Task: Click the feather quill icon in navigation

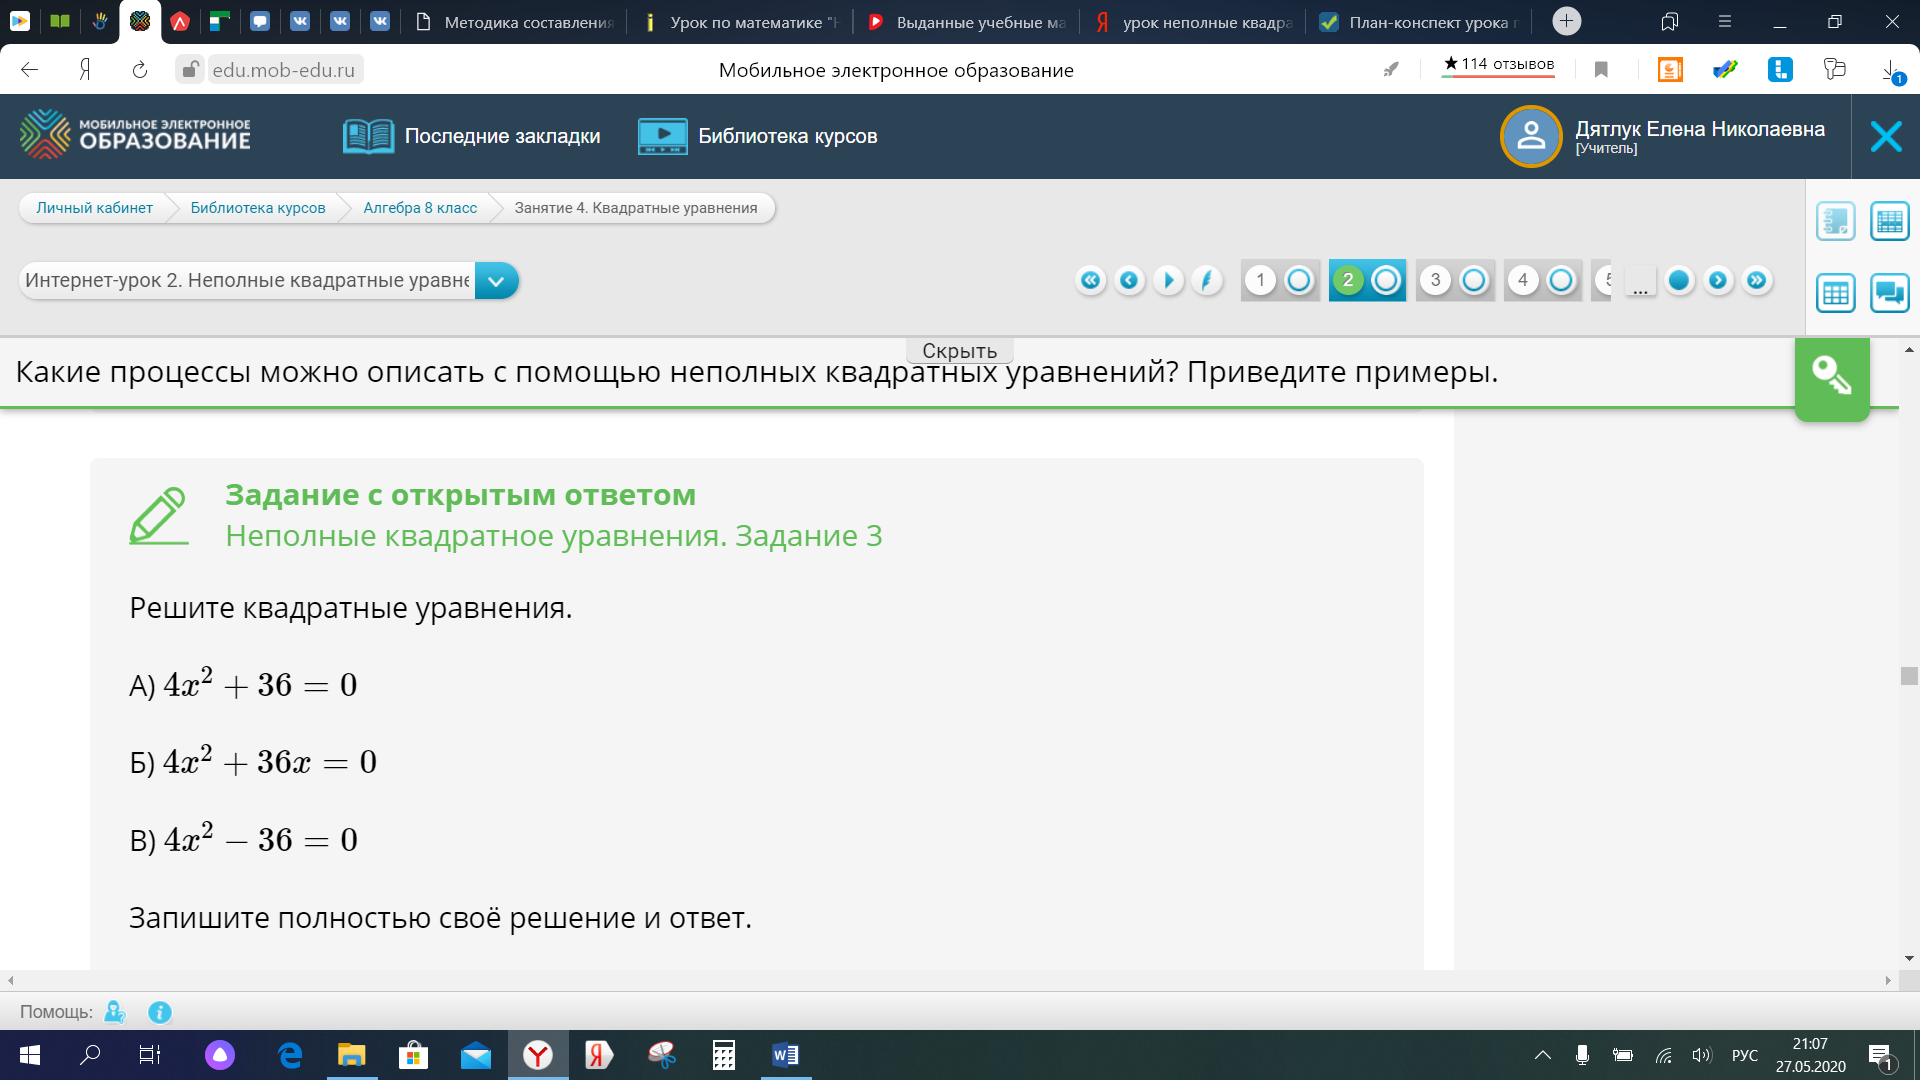Action: [x=1207, y=281]
